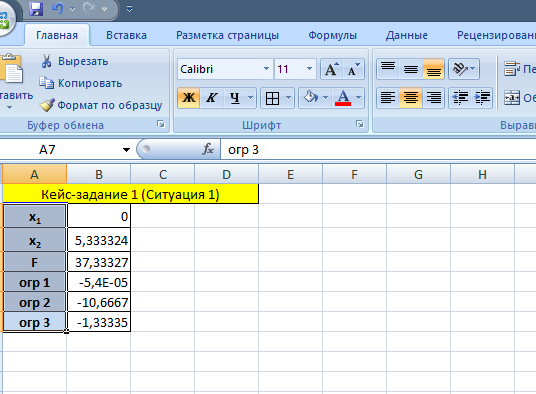Open the Underline style dropdown arrow
Image resolution: width=536 pixels, height=394 pixels.
(x=251, y=98)
